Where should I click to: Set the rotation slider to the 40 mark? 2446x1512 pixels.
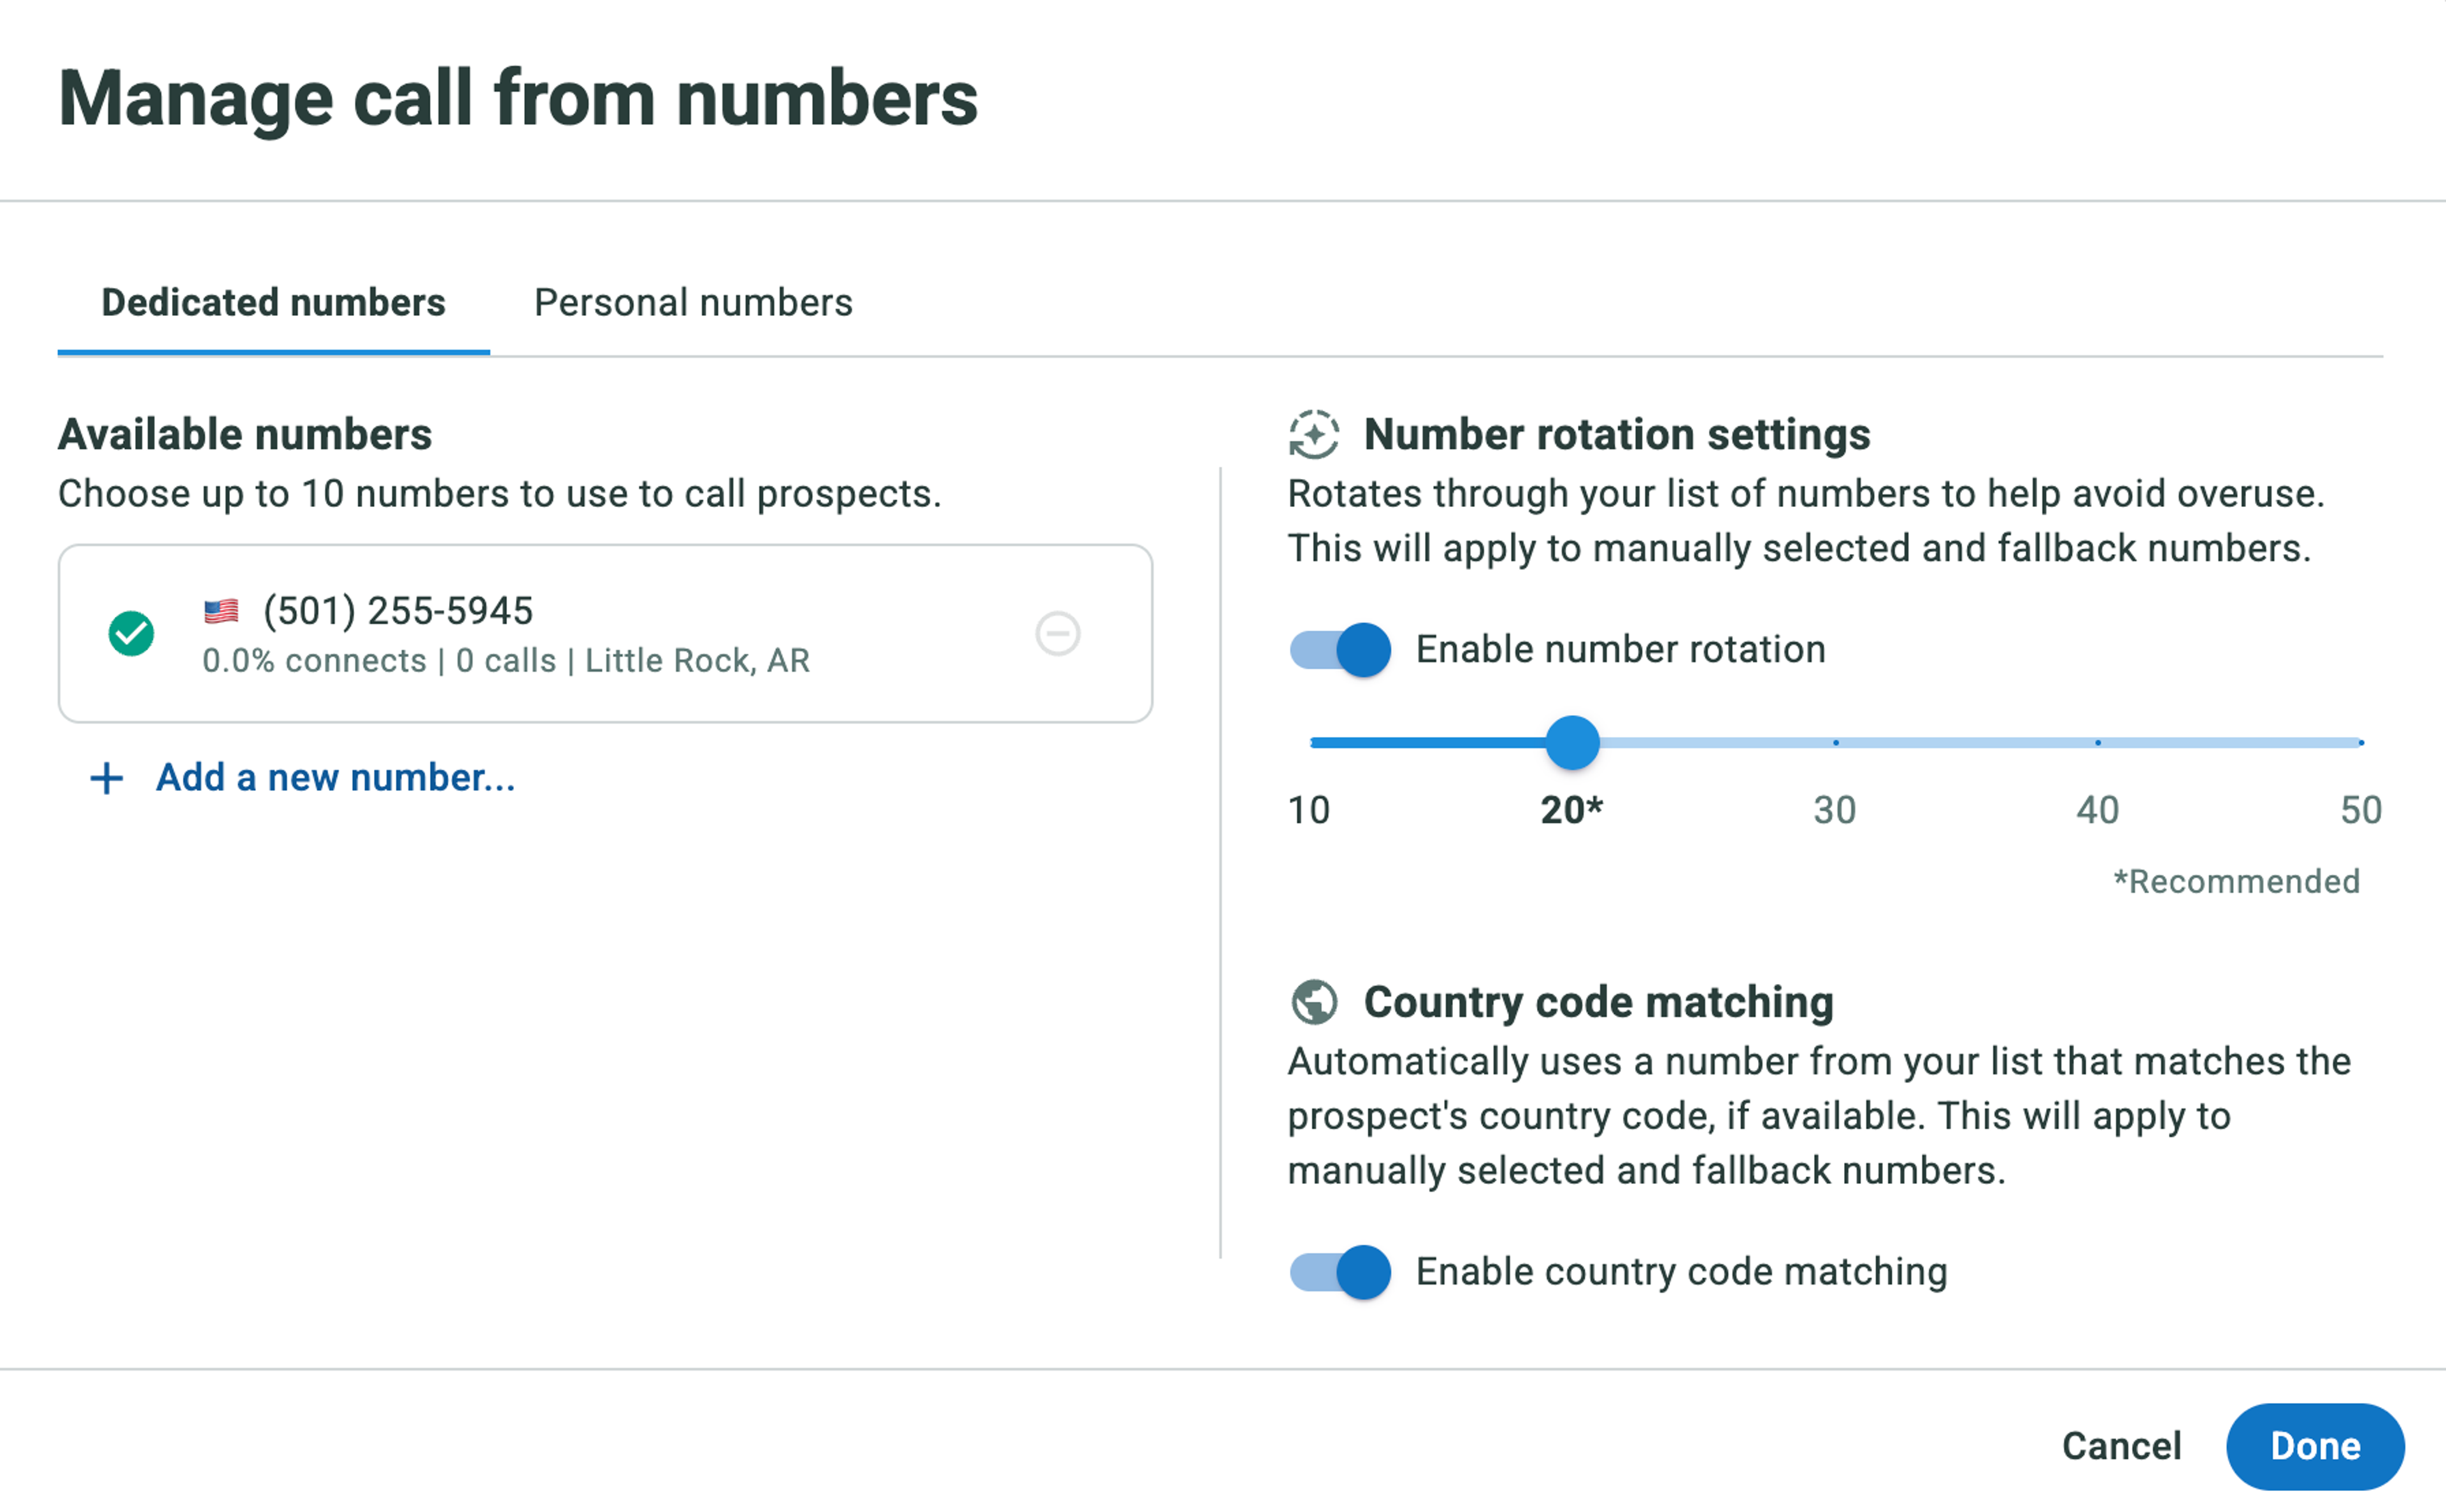coord(2097,742)
